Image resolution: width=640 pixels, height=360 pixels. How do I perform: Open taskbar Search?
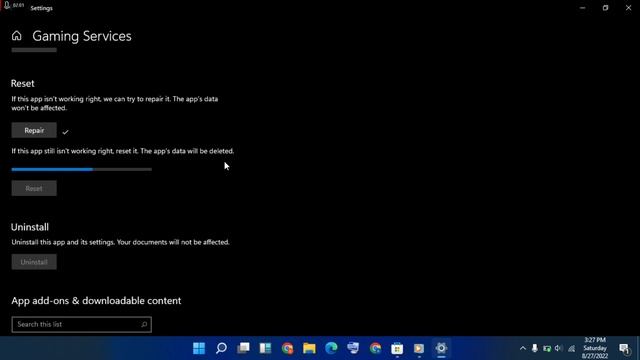tap(221, 348)
